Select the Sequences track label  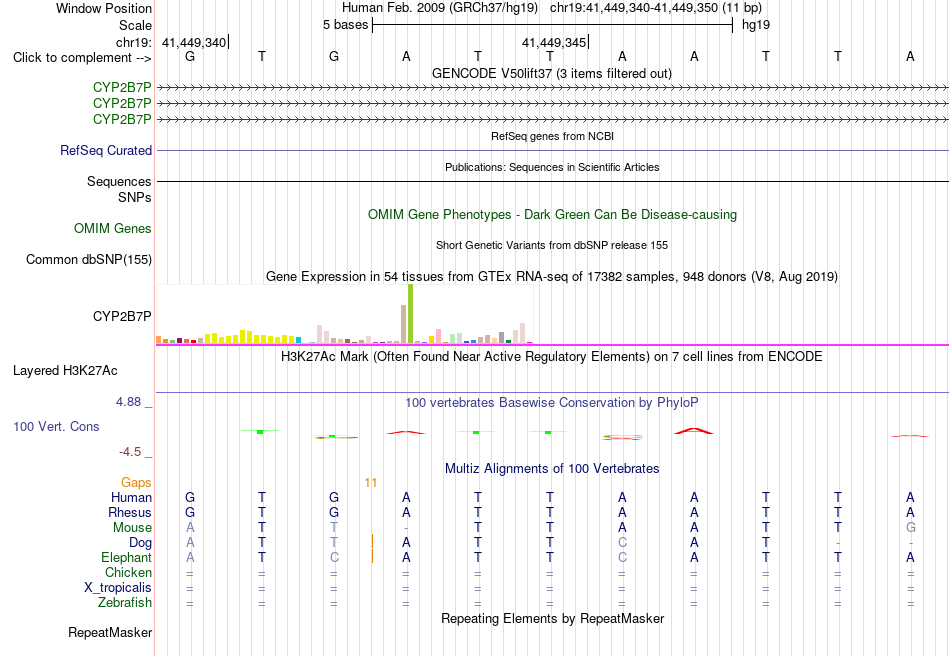click(119, 181)
